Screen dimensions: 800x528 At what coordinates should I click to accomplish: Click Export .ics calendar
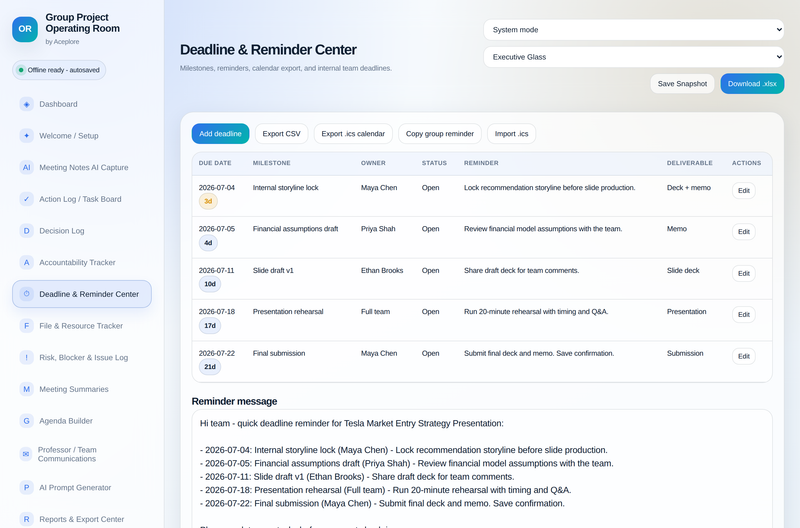click(x=353, y=134)
